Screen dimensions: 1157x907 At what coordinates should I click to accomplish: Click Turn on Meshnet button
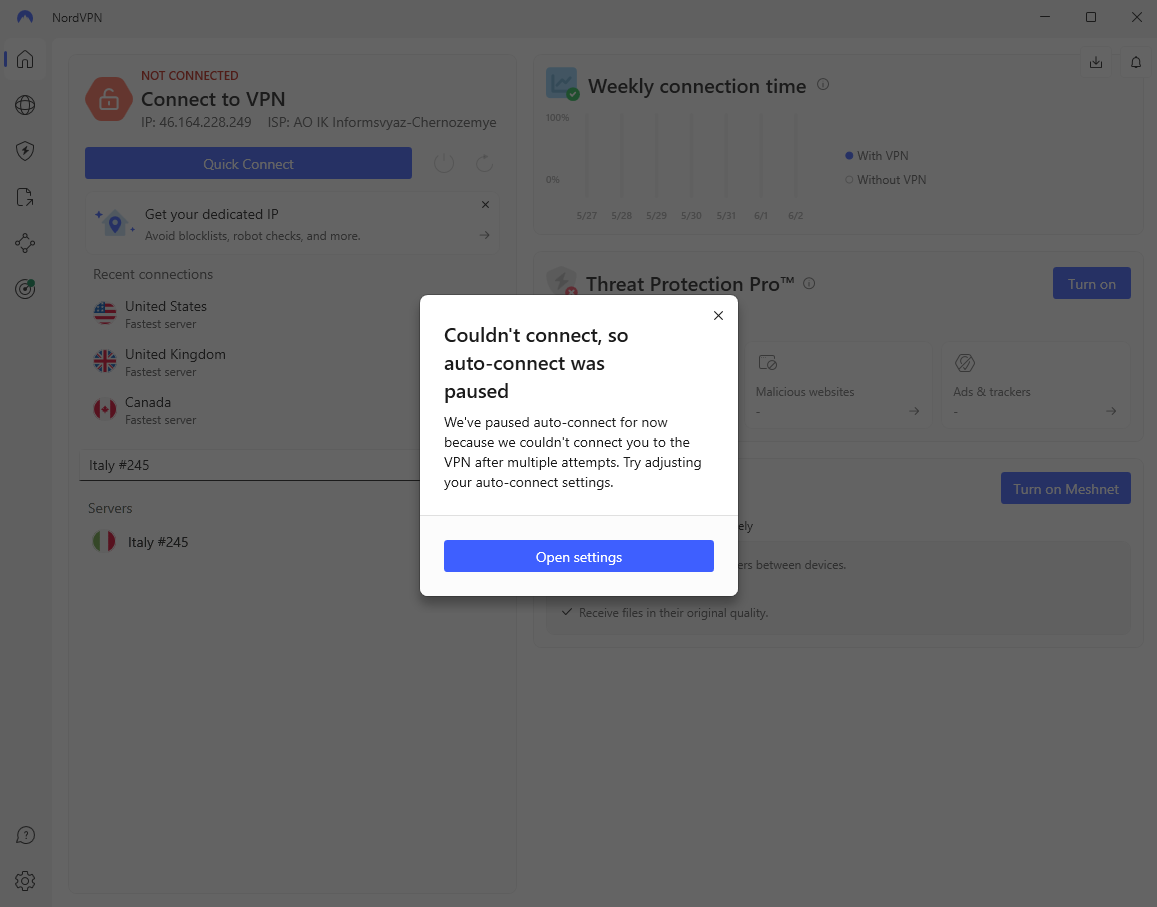point(1066,489)
